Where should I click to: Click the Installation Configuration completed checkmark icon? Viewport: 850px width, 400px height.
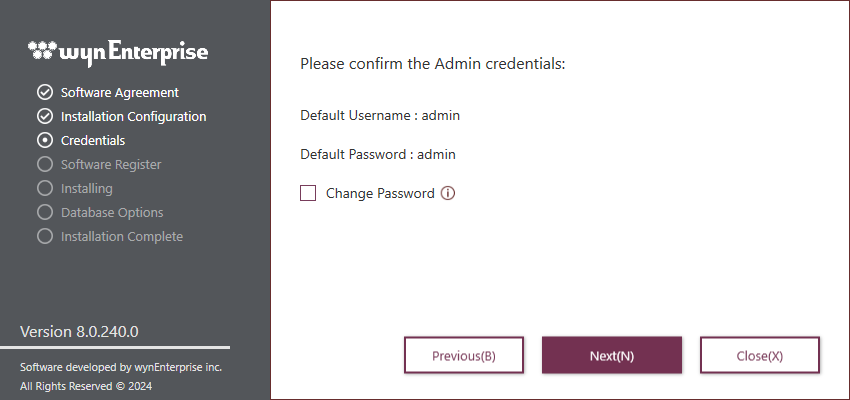tap(45, 117)
